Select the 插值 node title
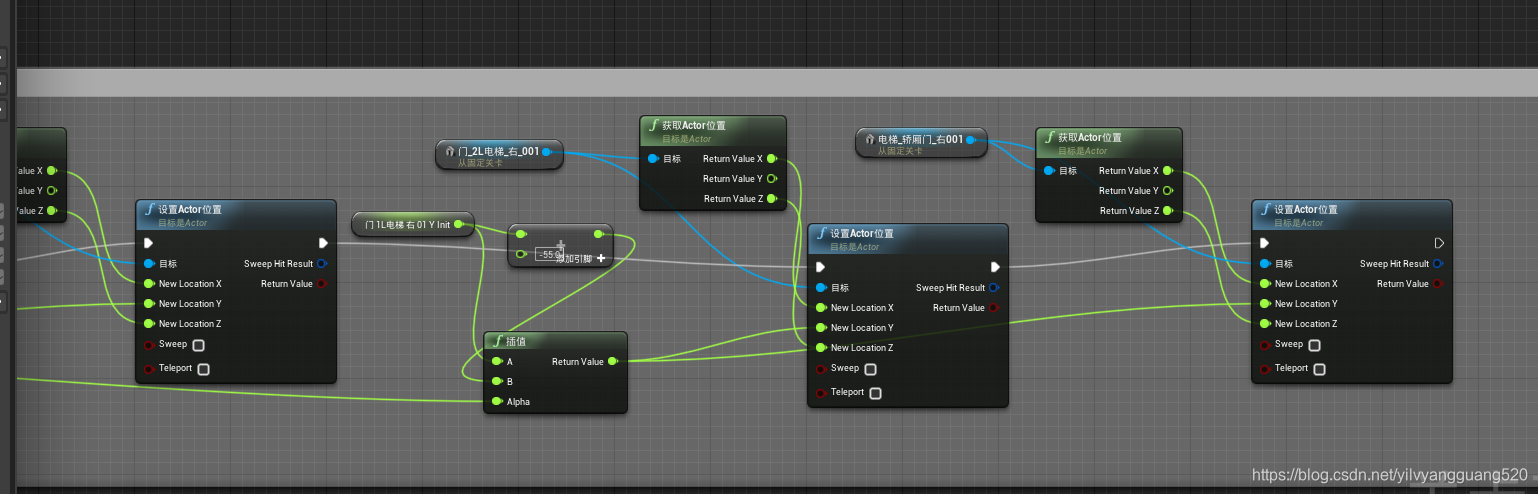The width and height of the screenshot is (1538, 494). click(x=516, y=341)
